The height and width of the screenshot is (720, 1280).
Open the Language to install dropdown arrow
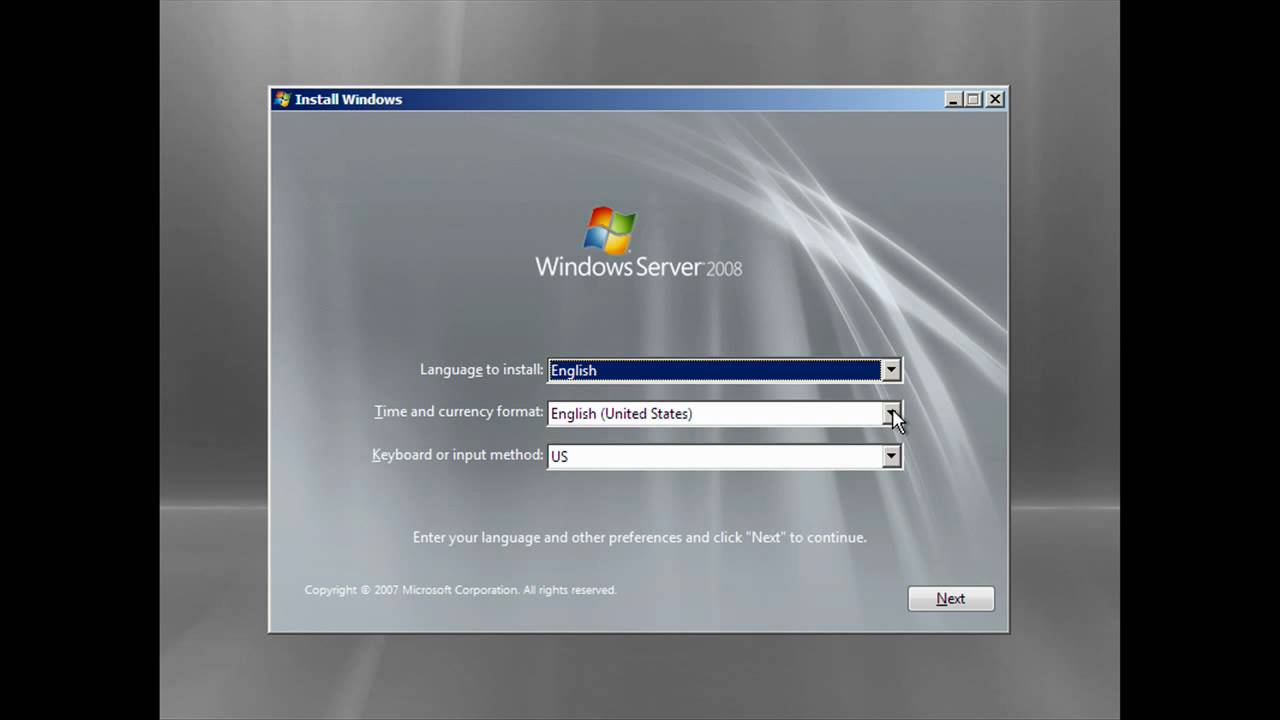[890, 370]
